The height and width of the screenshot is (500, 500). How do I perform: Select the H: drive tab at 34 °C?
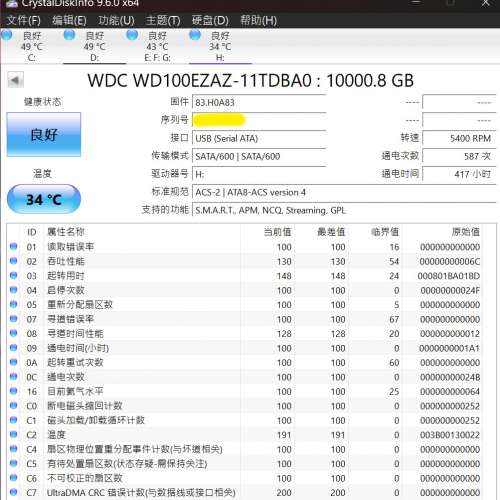click(220, 46)
